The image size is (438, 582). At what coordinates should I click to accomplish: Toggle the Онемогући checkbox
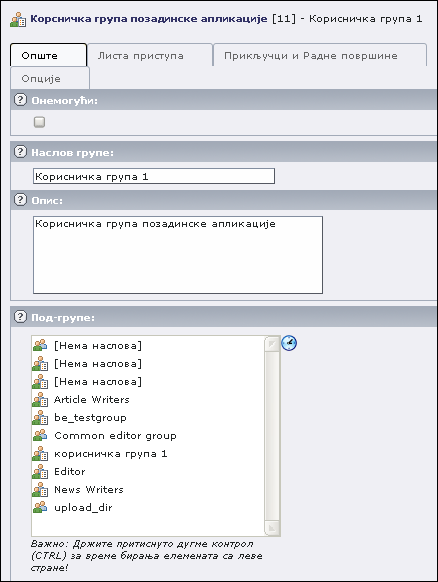pos(39,122)
